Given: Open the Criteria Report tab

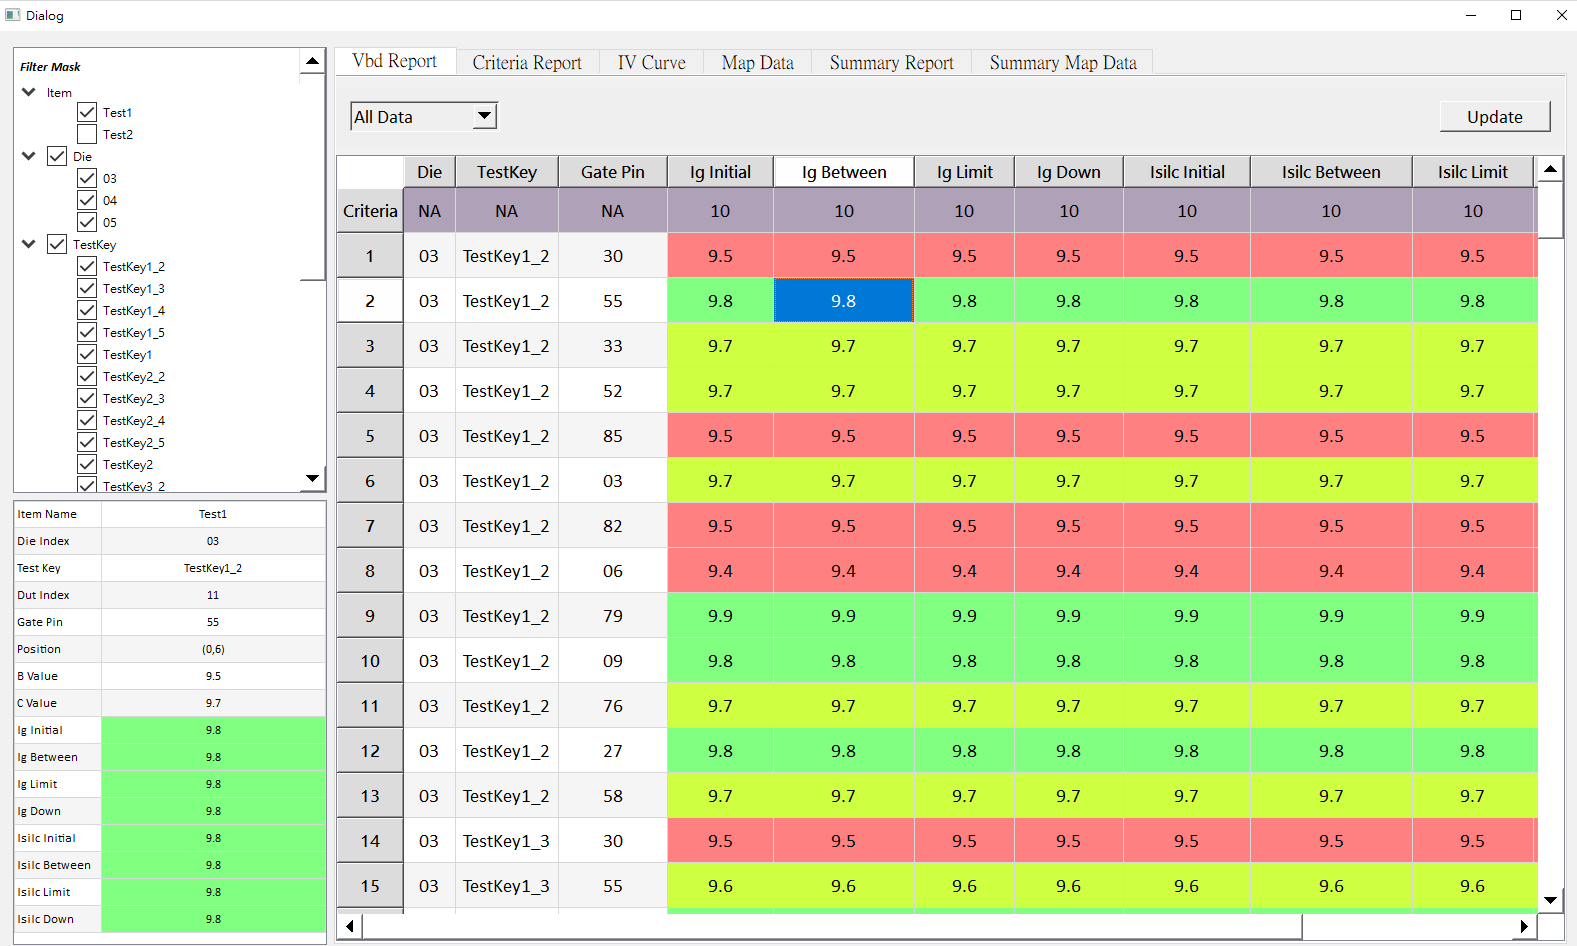Looking at the screenshot, I should click(527, 62).
